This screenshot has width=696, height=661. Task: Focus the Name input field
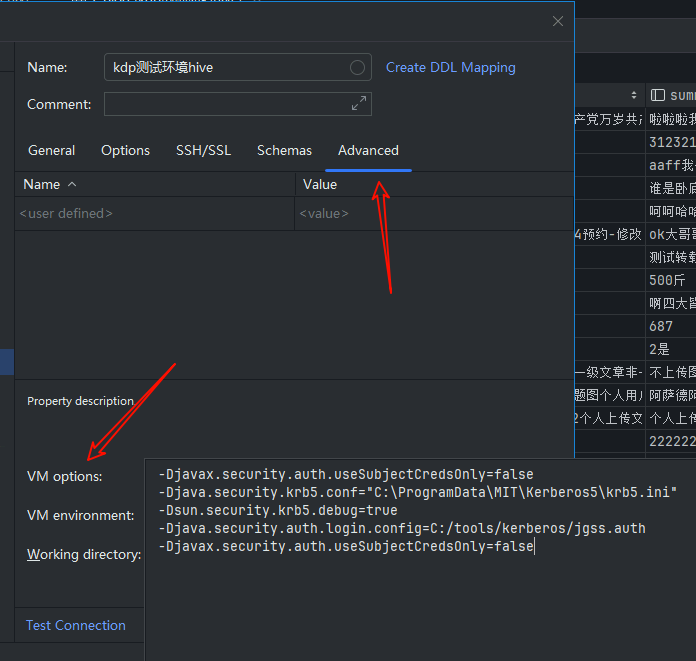coord(237,67)
